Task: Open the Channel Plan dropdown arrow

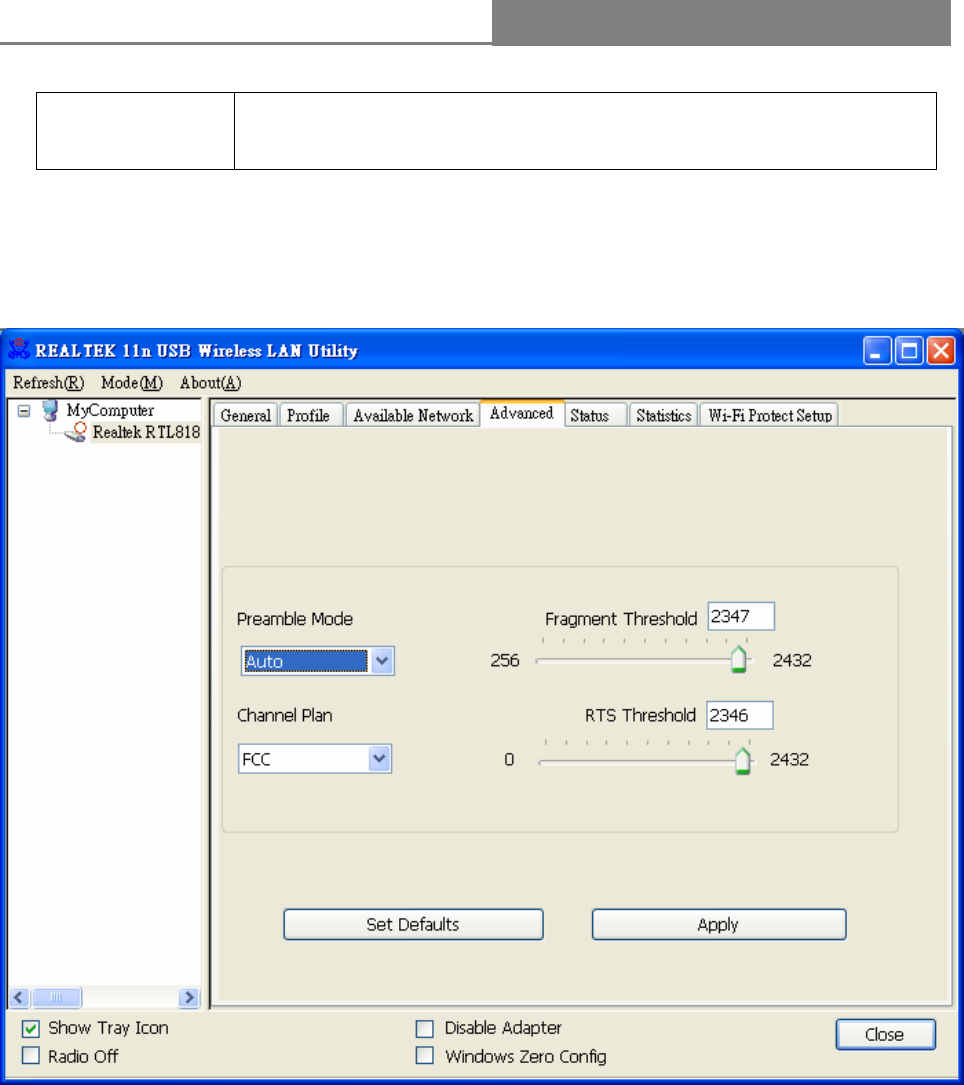Action: [x=379, y=758]
